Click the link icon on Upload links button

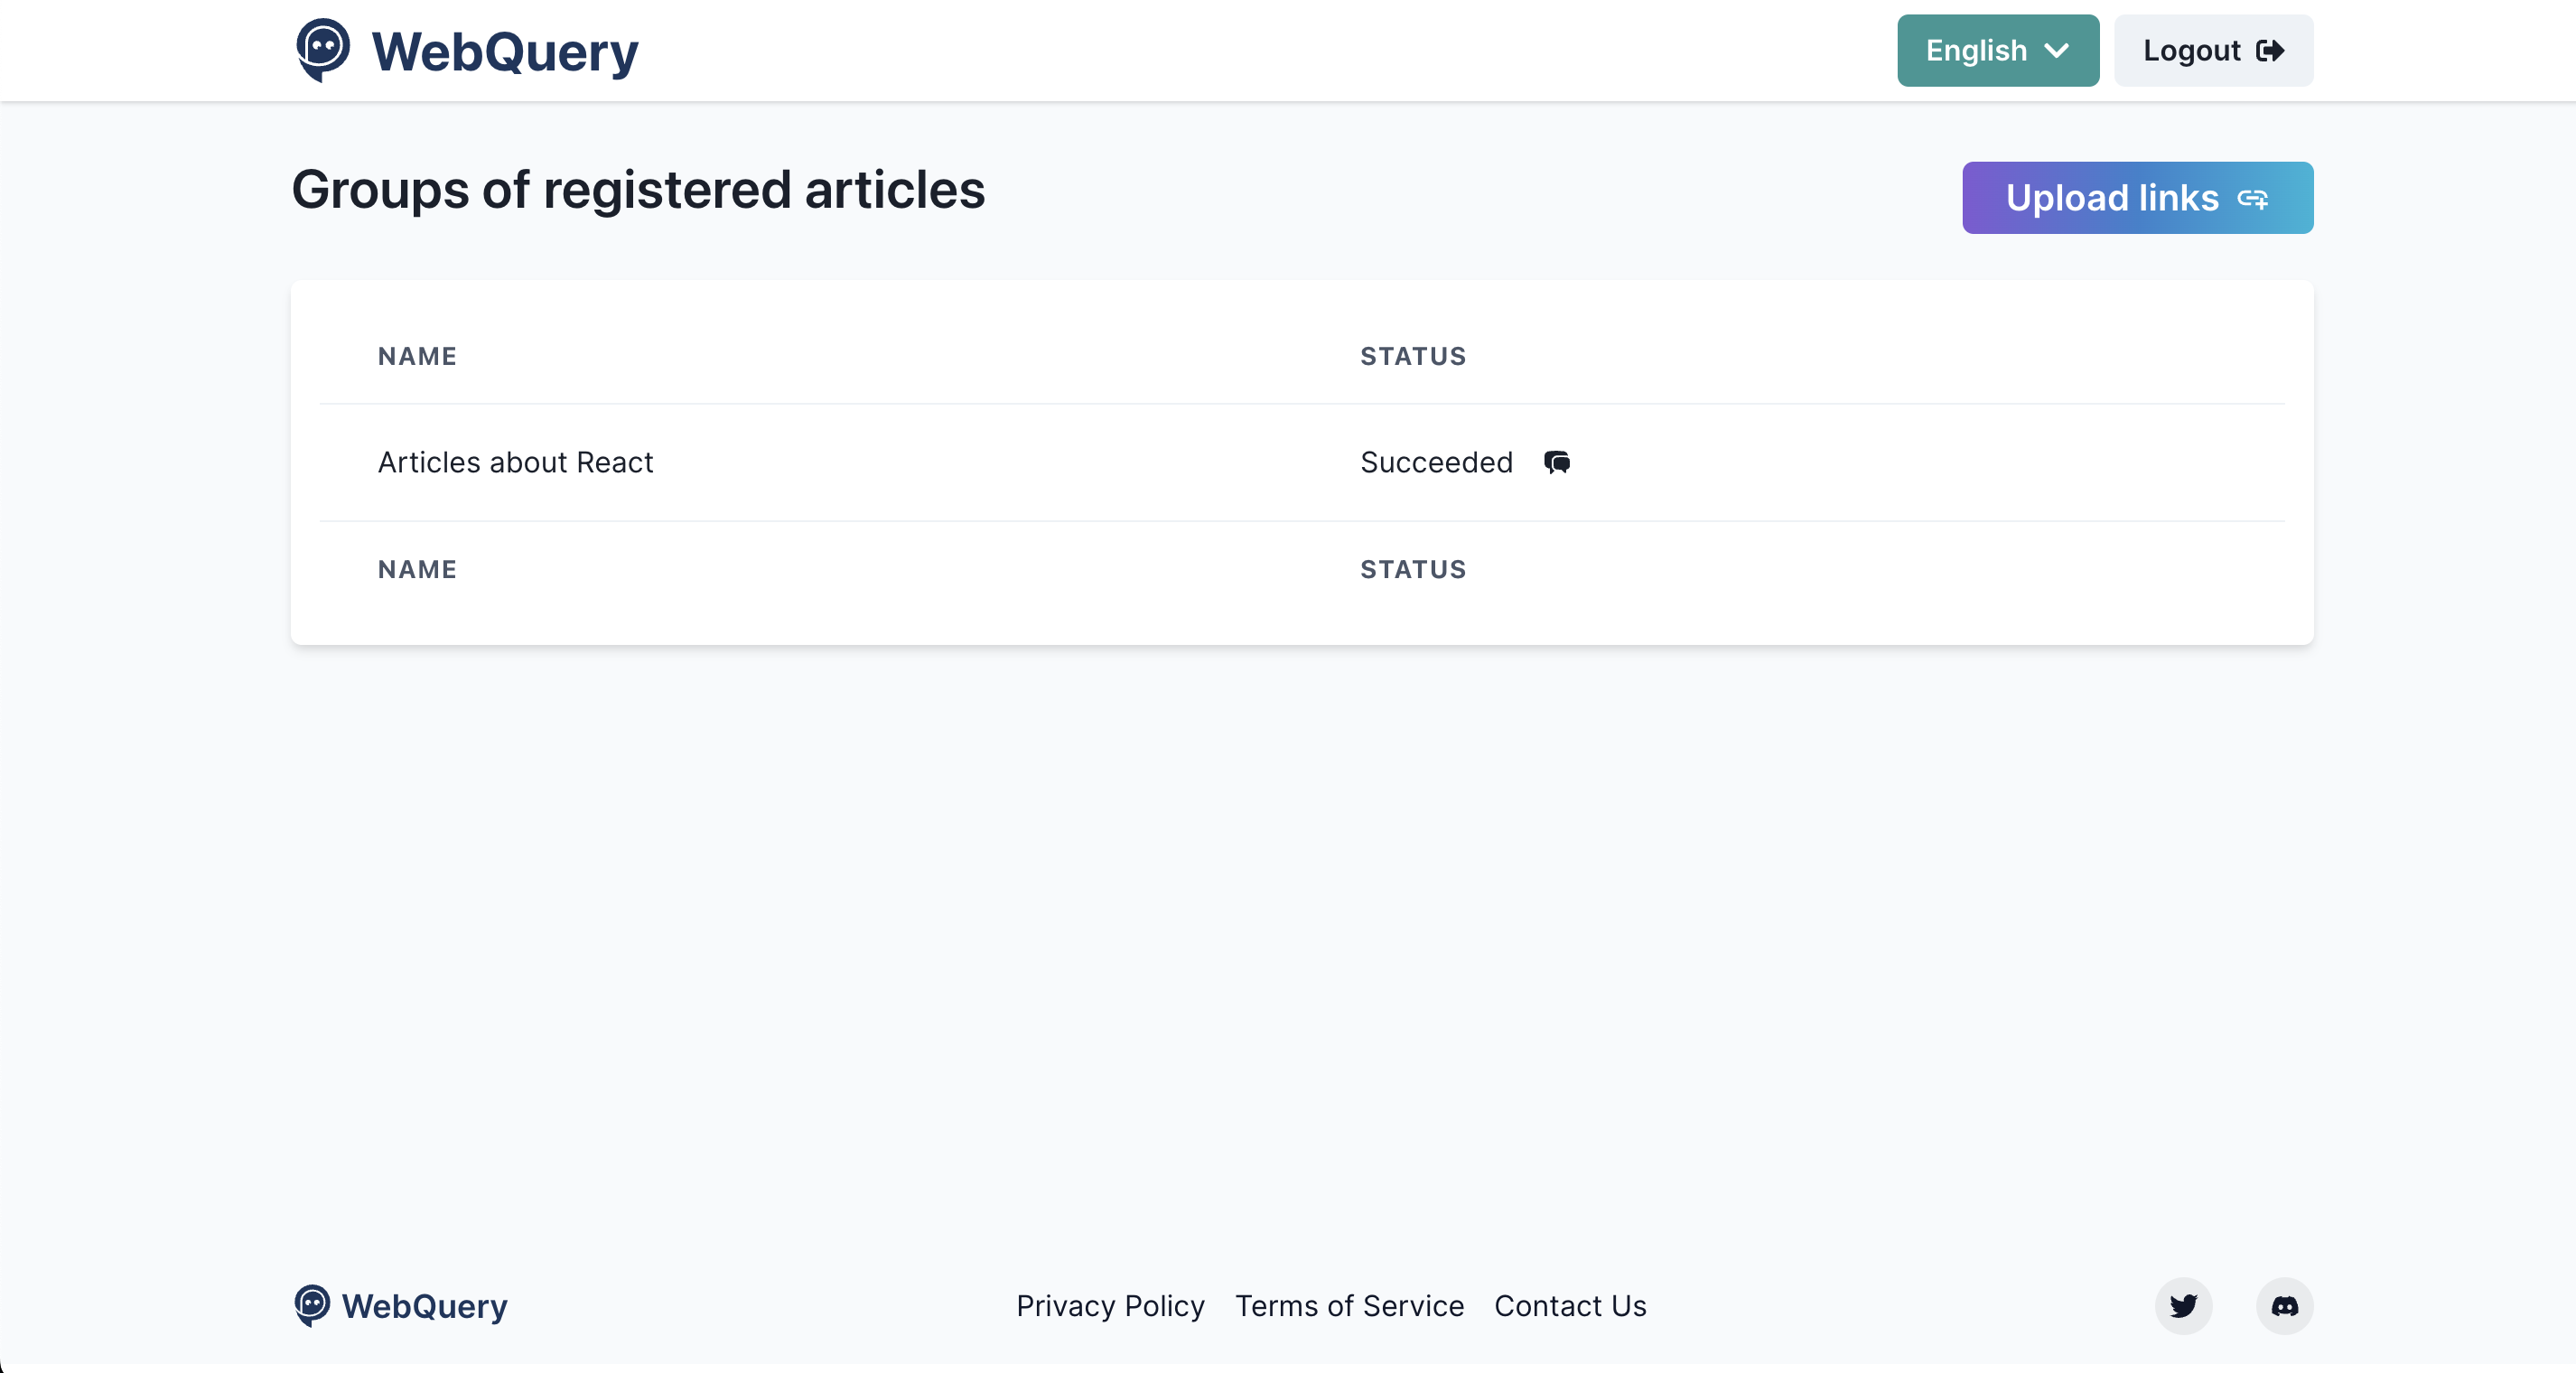(2253, 198)
